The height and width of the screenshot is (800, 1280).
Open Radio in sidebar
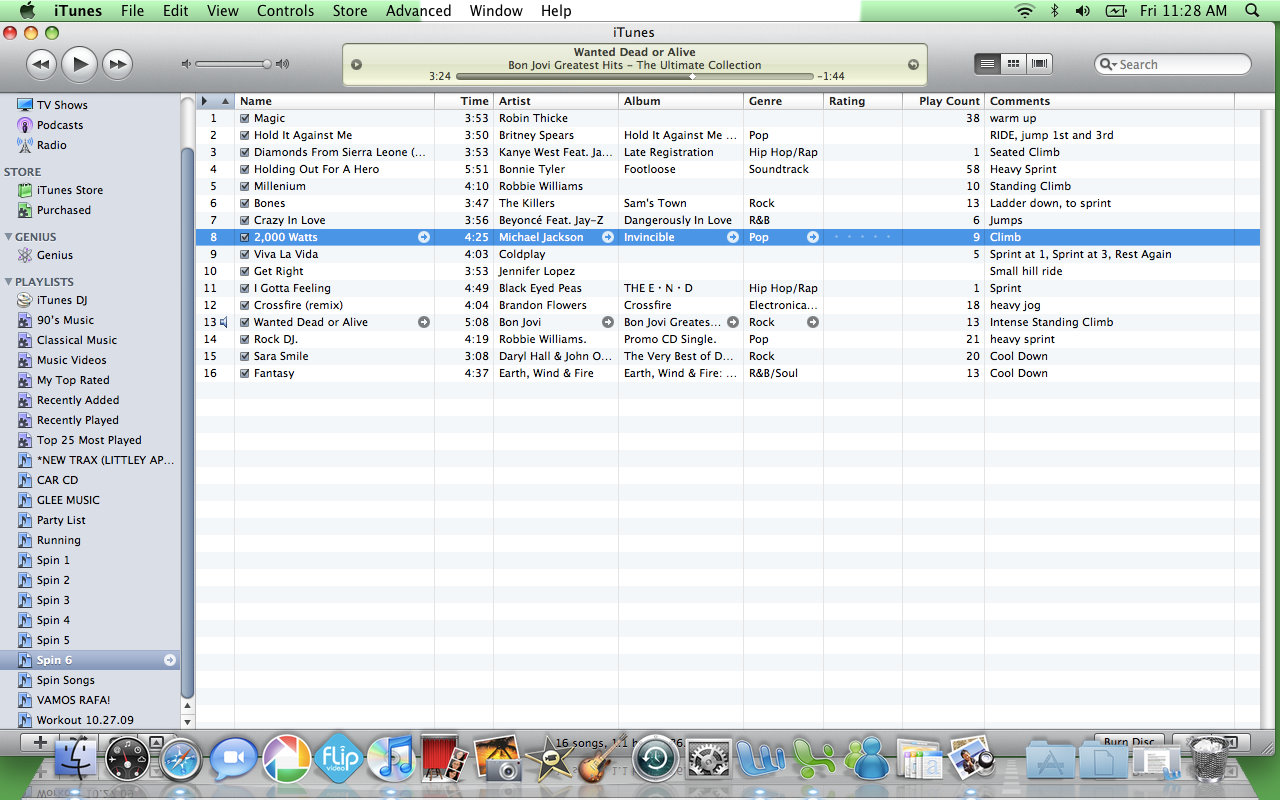[52, 145]
